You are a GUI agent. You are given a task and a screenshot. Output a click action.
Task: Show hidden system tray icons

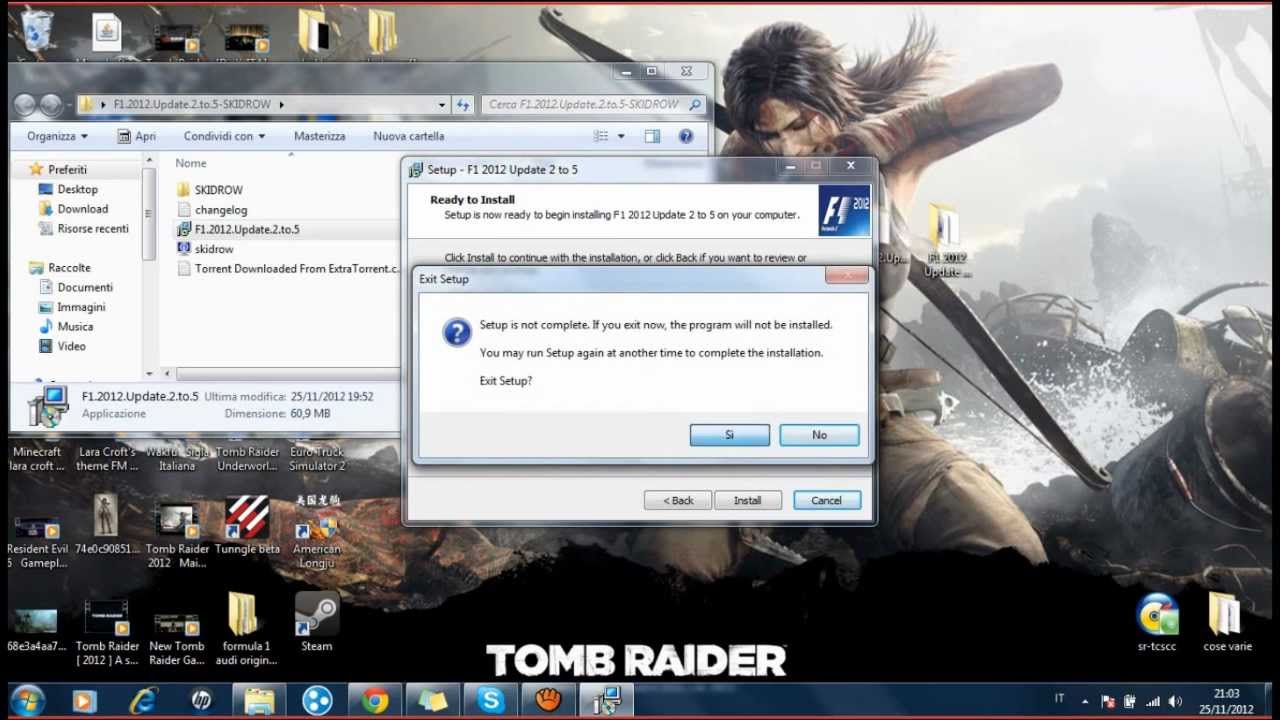click(x=1087, y=701)
